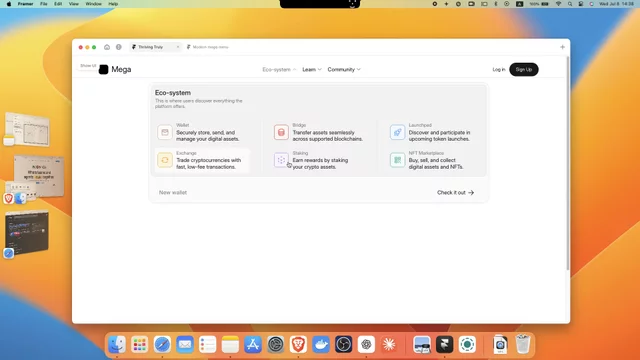This screenshot has width=640, height=360.
Task: Click the NFT Marketplace icon
Action: pyautogui.click(x=397, y=160)
